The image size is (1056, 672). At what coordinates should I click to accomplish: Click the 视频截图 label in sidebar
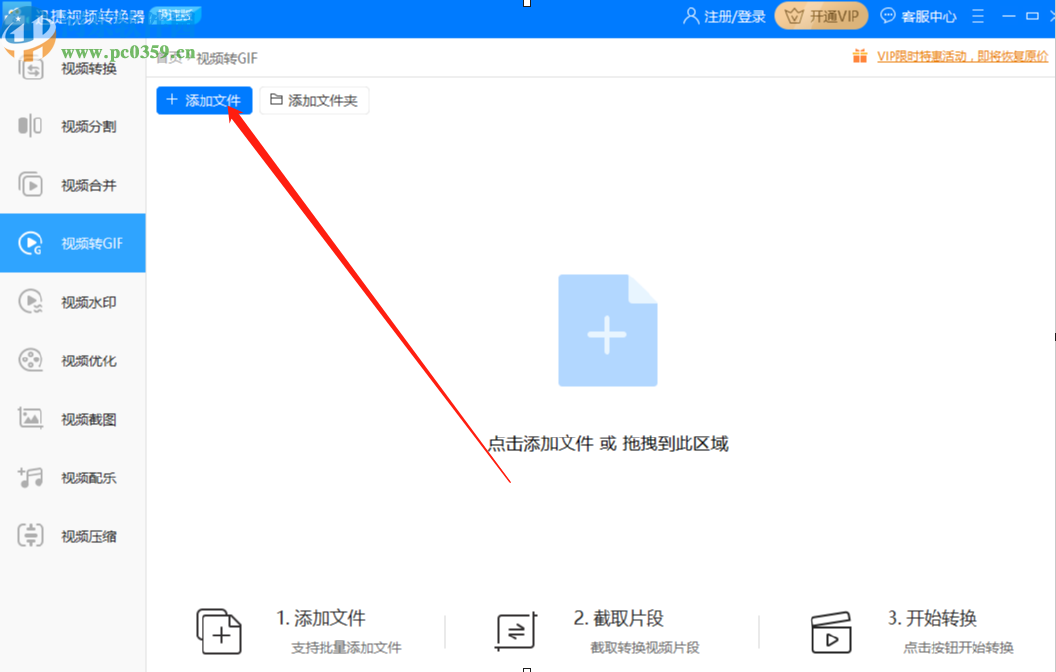click(89, 419)
